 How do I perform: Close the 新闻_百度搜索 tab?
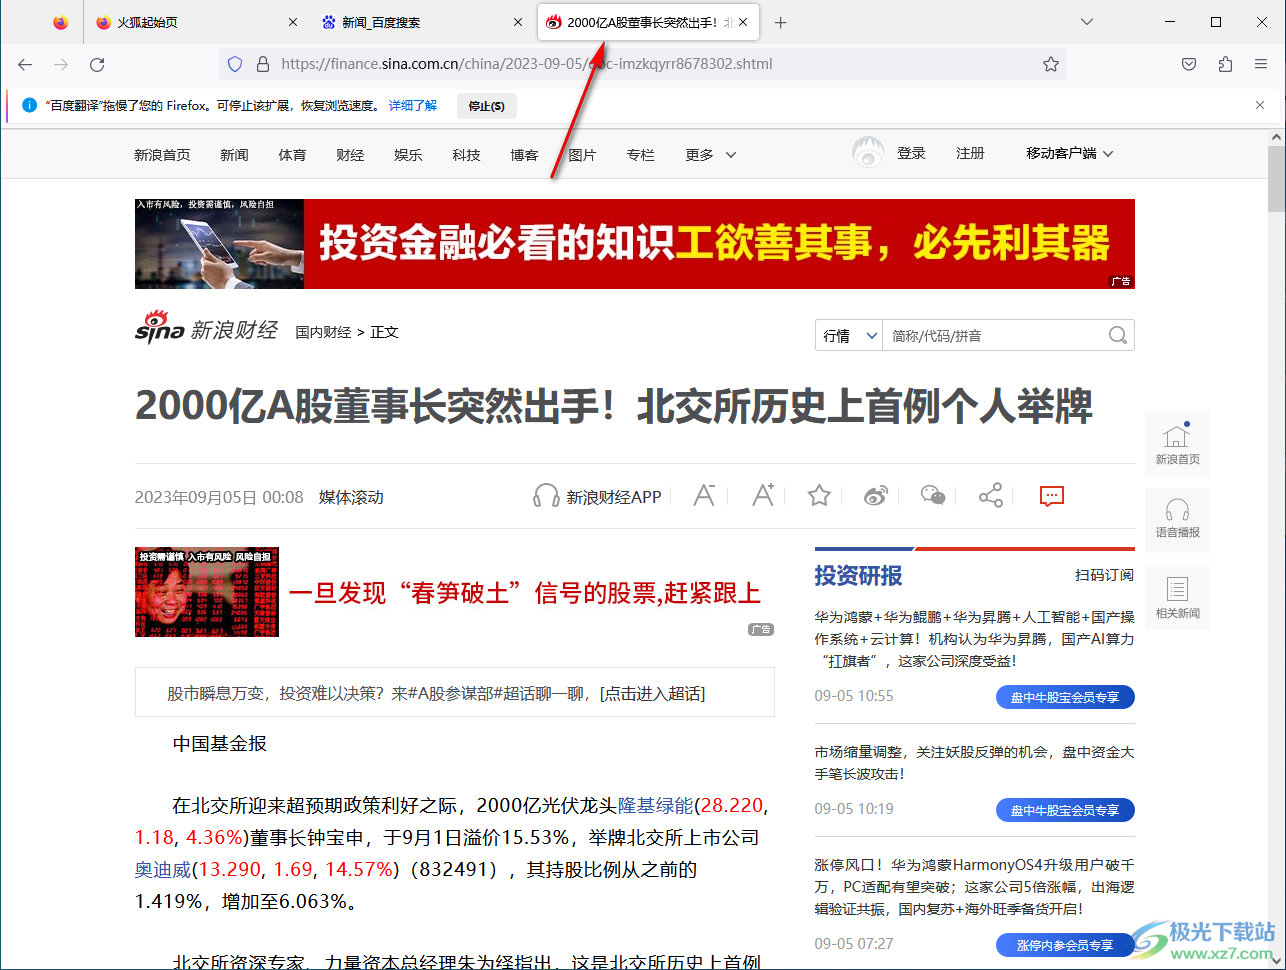518,22
